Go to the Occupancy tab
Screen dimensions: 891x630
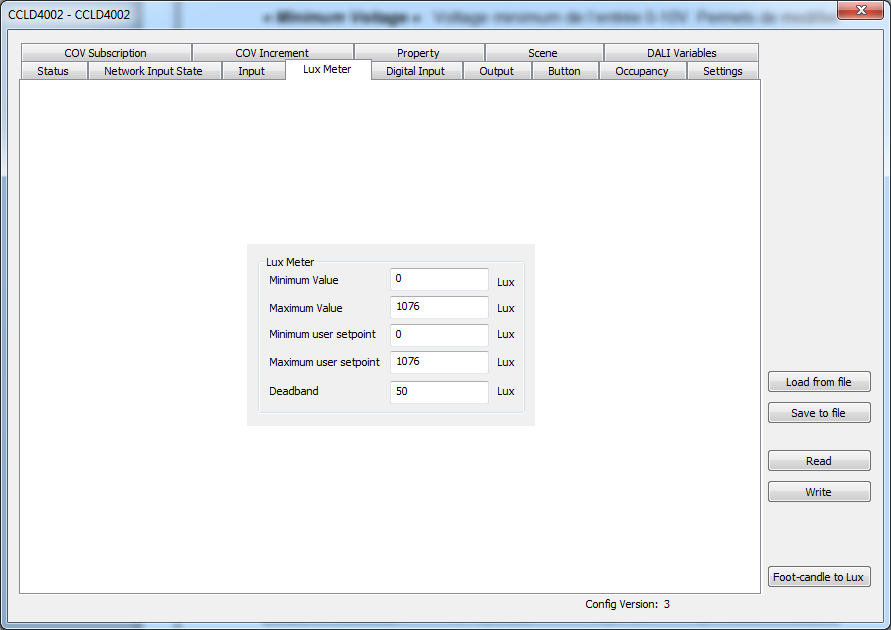(643, 71)
